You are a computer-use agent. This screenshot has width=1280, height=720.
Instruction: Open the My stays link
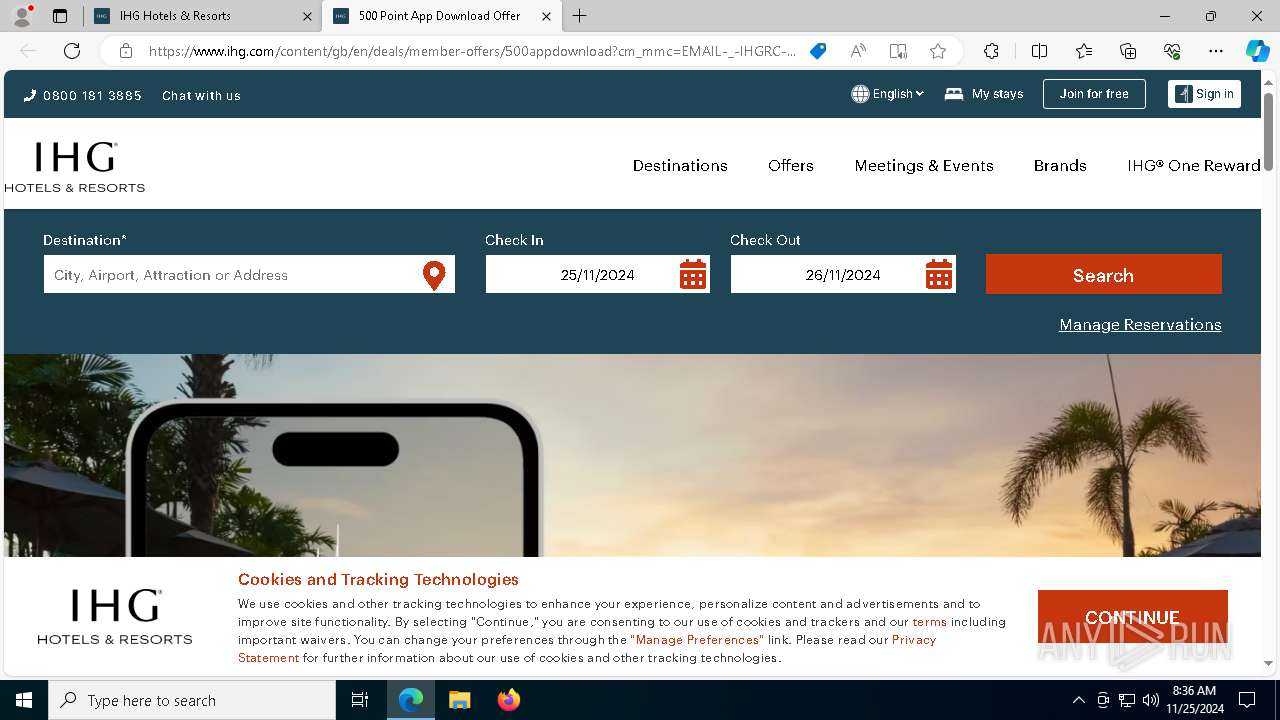coord(984,94)
